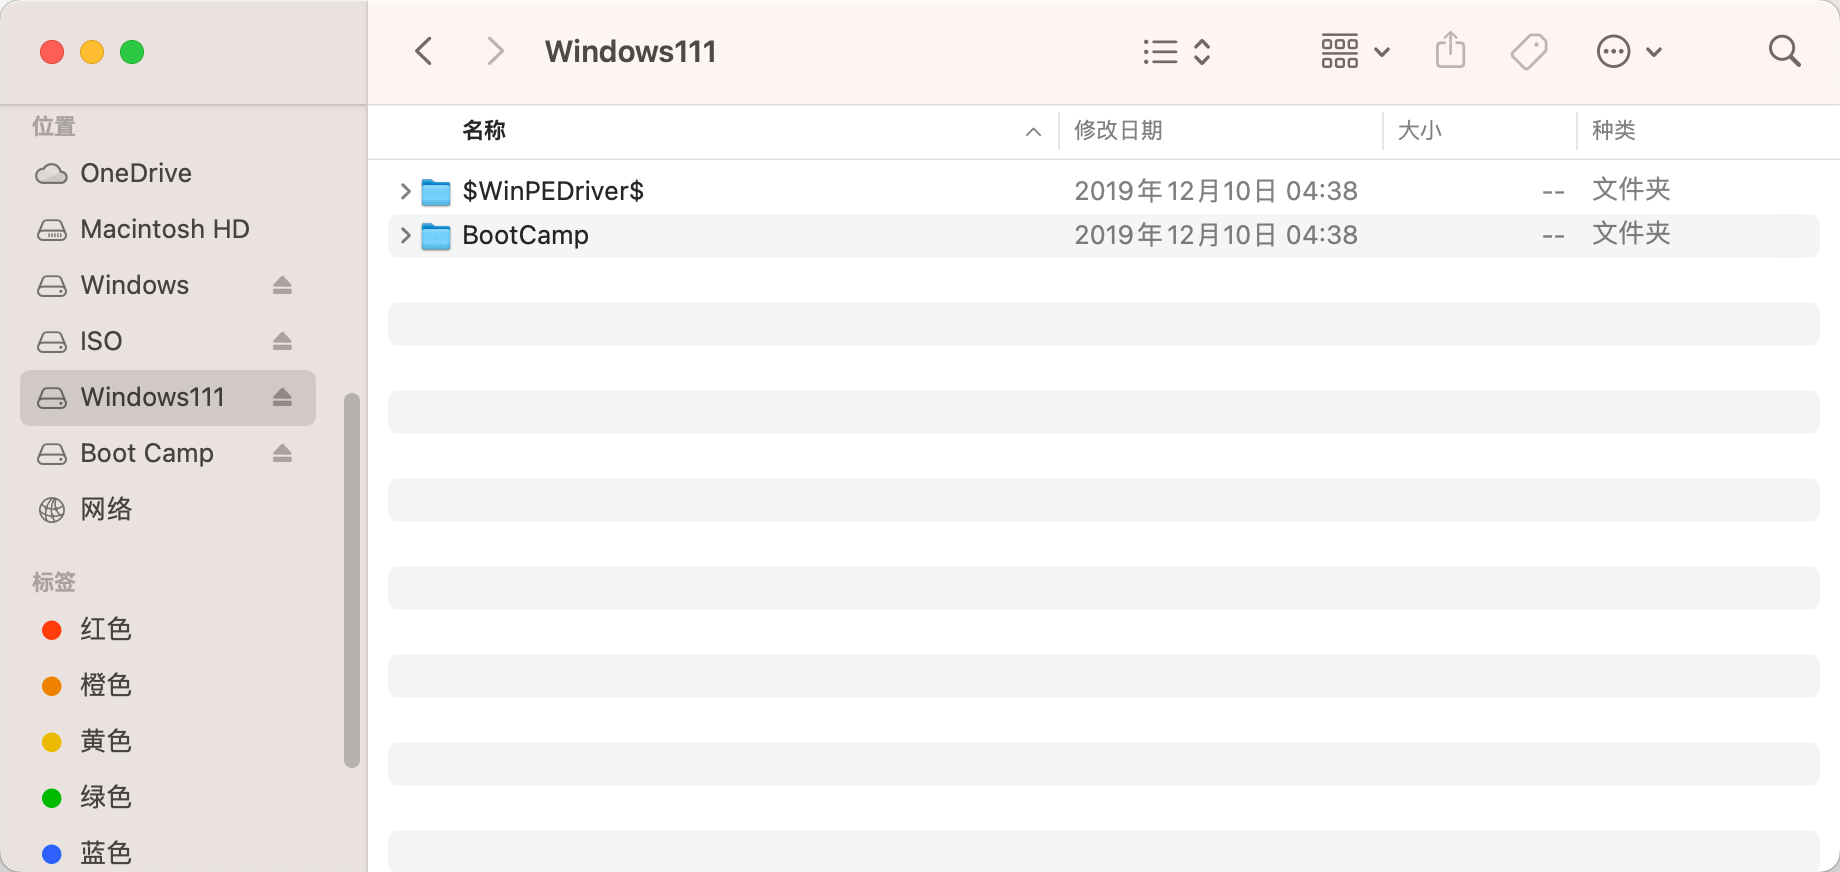Viewport: 1840px width, 872px height.
Task: Click the Edit Tags icon
Action: coord(1529,51)
